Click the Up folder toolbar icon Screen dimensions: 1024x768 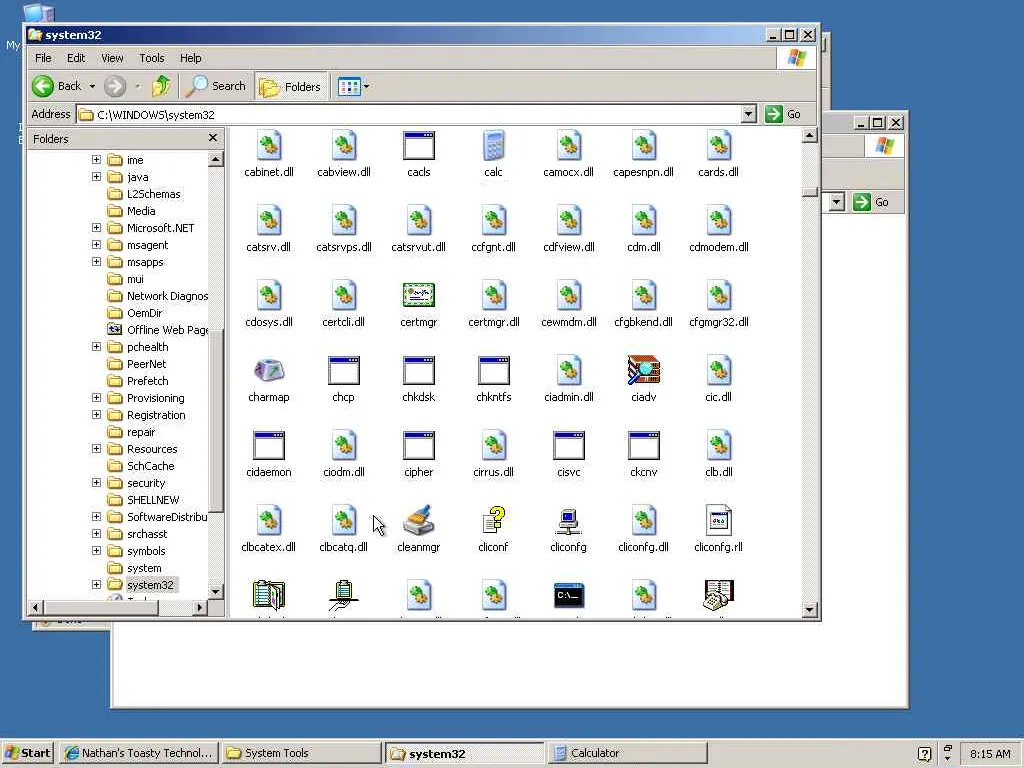pyautogui.click(x=161, y=86)
